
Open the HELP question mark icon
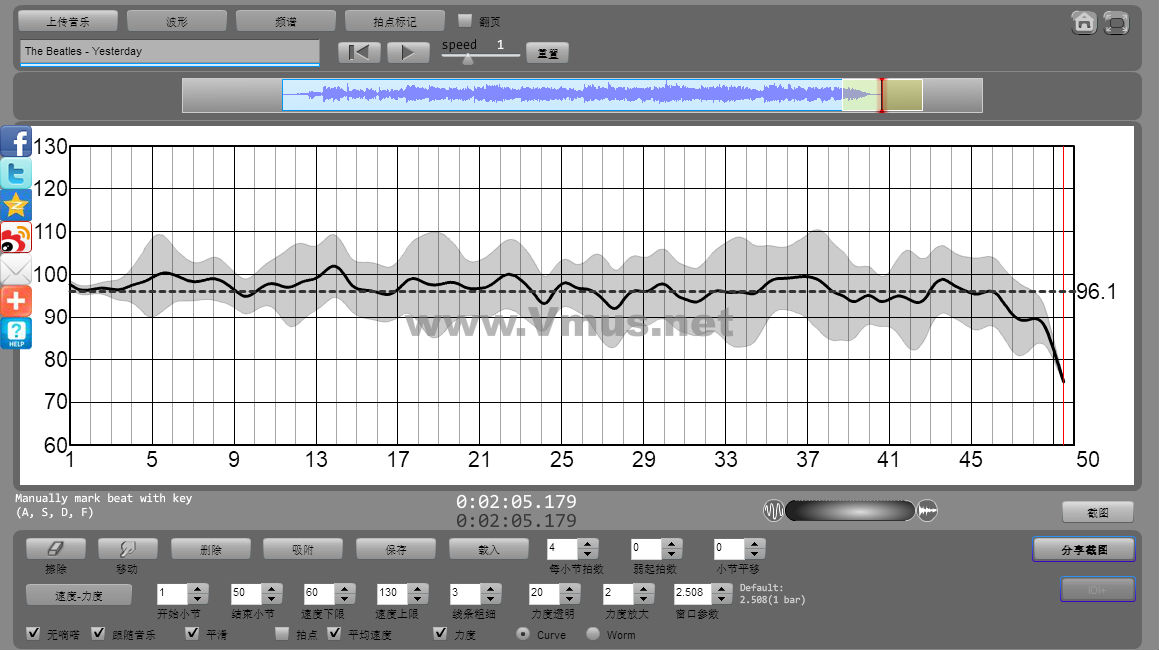click(16, 333)
